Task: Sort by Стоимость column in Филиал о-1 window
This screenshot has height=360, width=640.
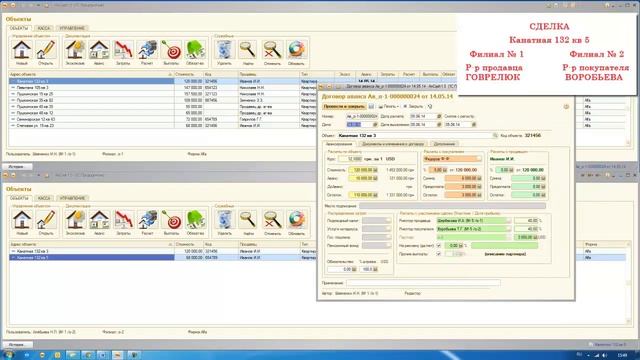Action: click(x=189, y=74)
